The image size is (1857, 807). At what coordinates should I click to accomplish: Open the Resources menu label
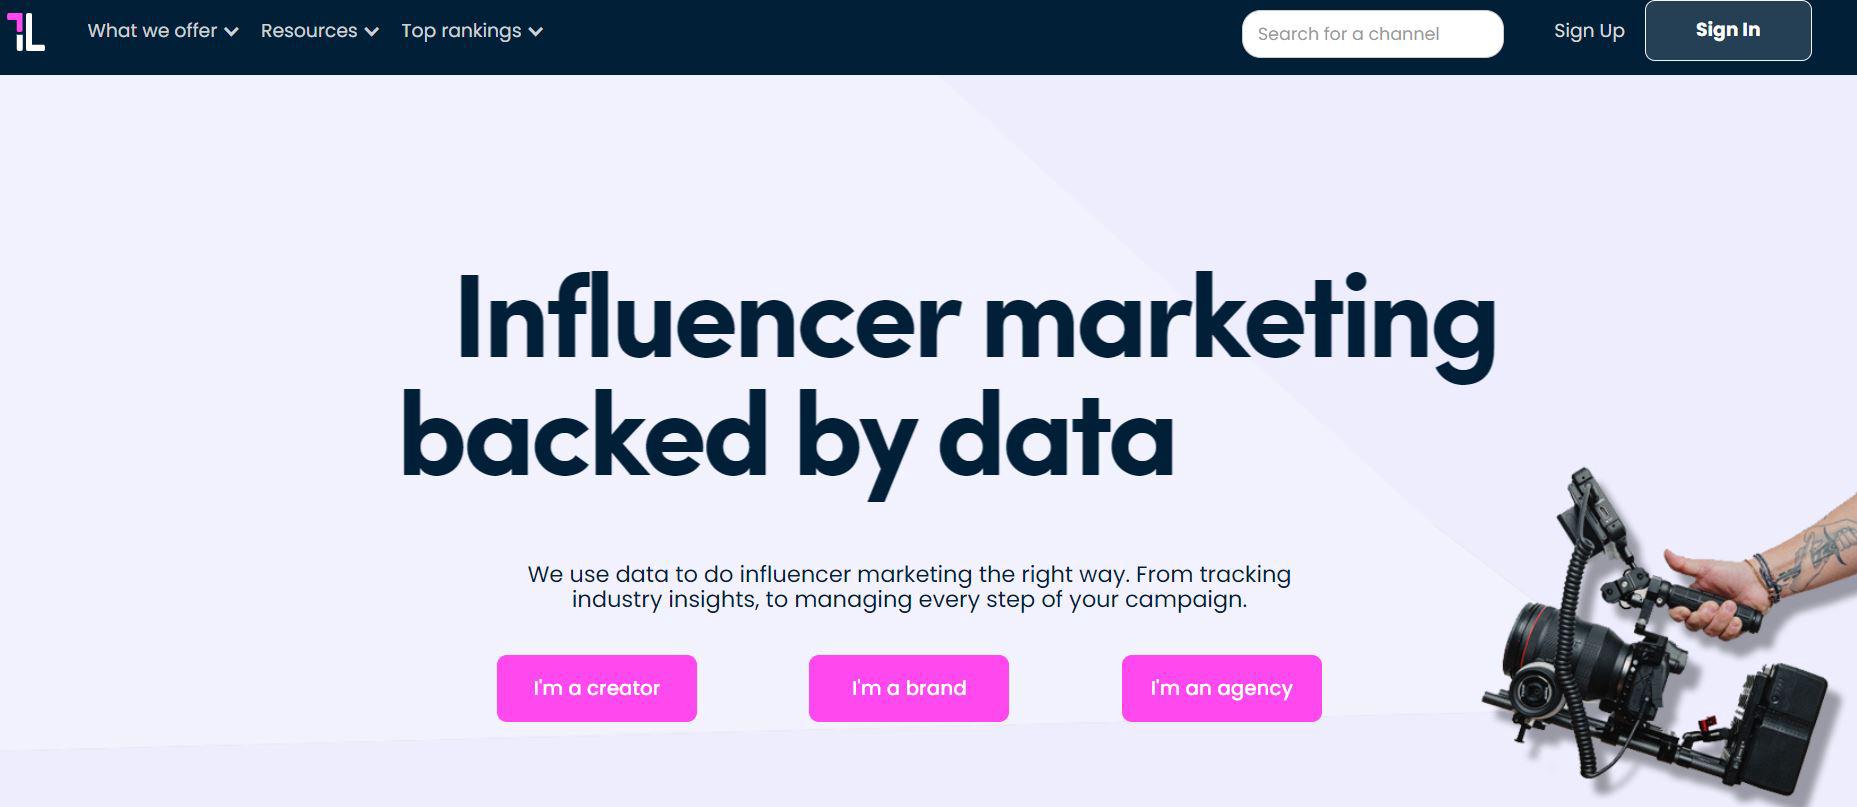(x=308, y=31)
